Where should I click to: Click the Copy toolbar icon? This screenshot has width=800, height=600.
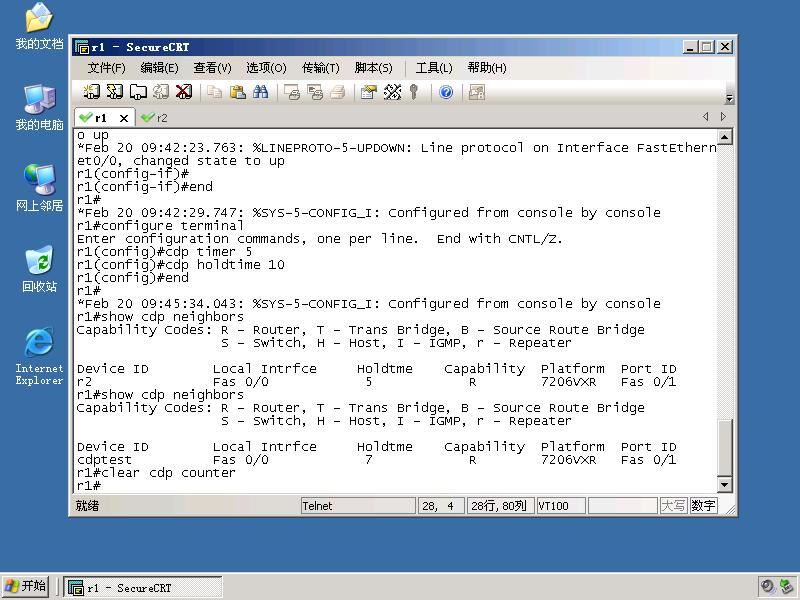(215, 92)
